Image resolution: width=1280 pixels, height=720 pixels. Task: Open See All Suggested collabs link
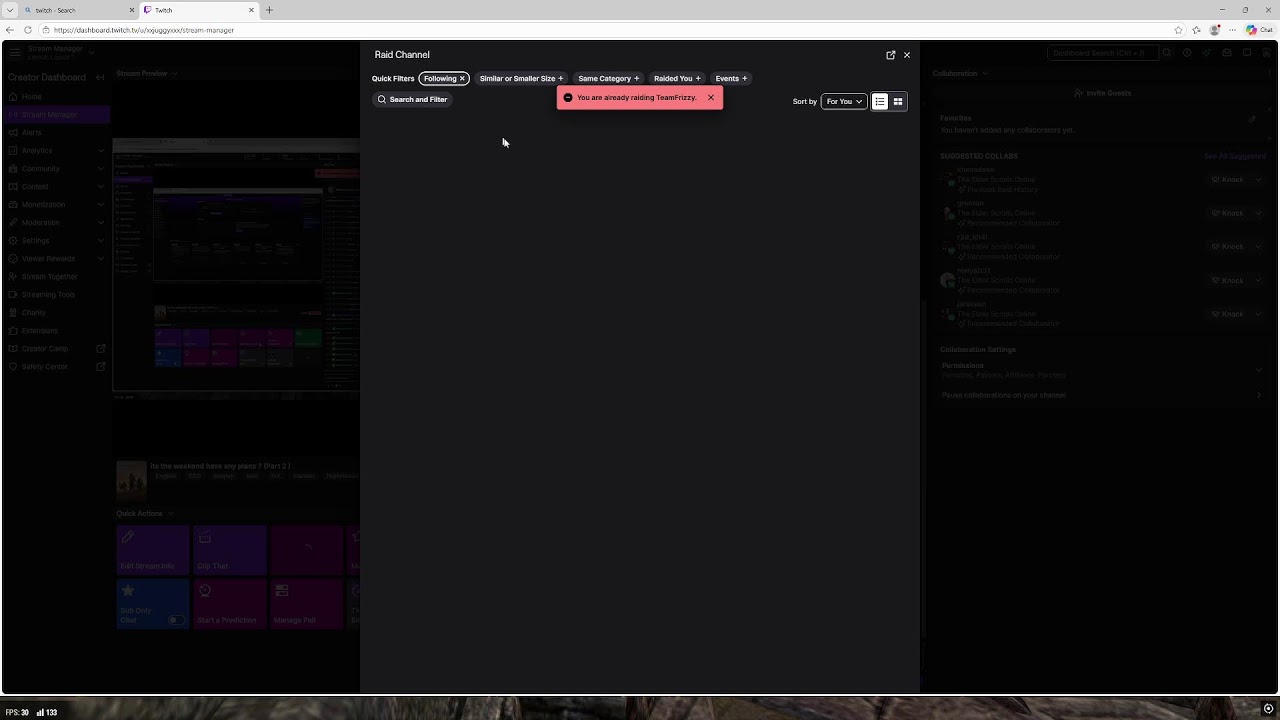[x=1235, y=156]
